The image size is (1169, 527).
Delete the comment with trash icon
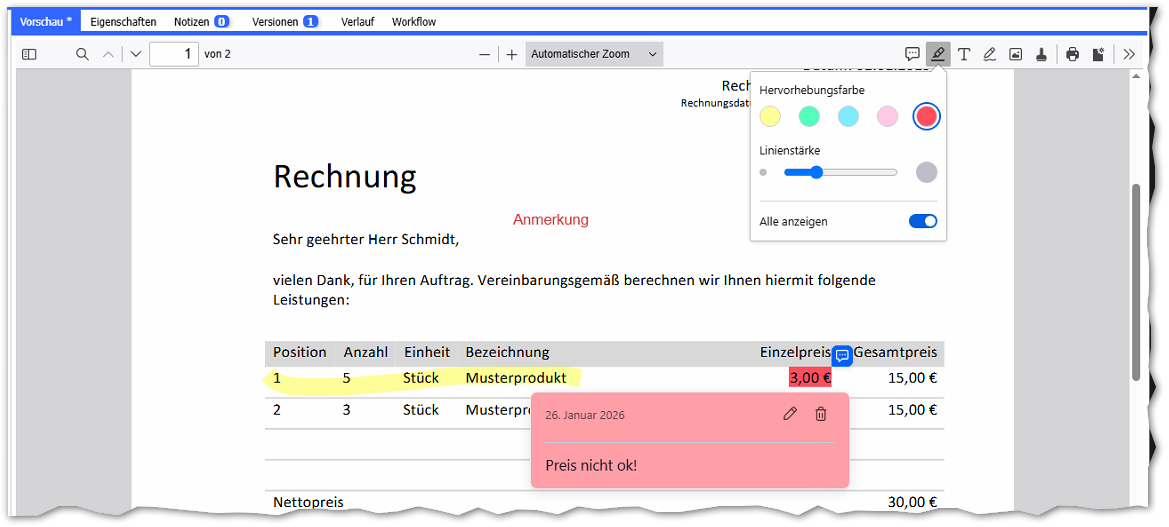point(821,414)
